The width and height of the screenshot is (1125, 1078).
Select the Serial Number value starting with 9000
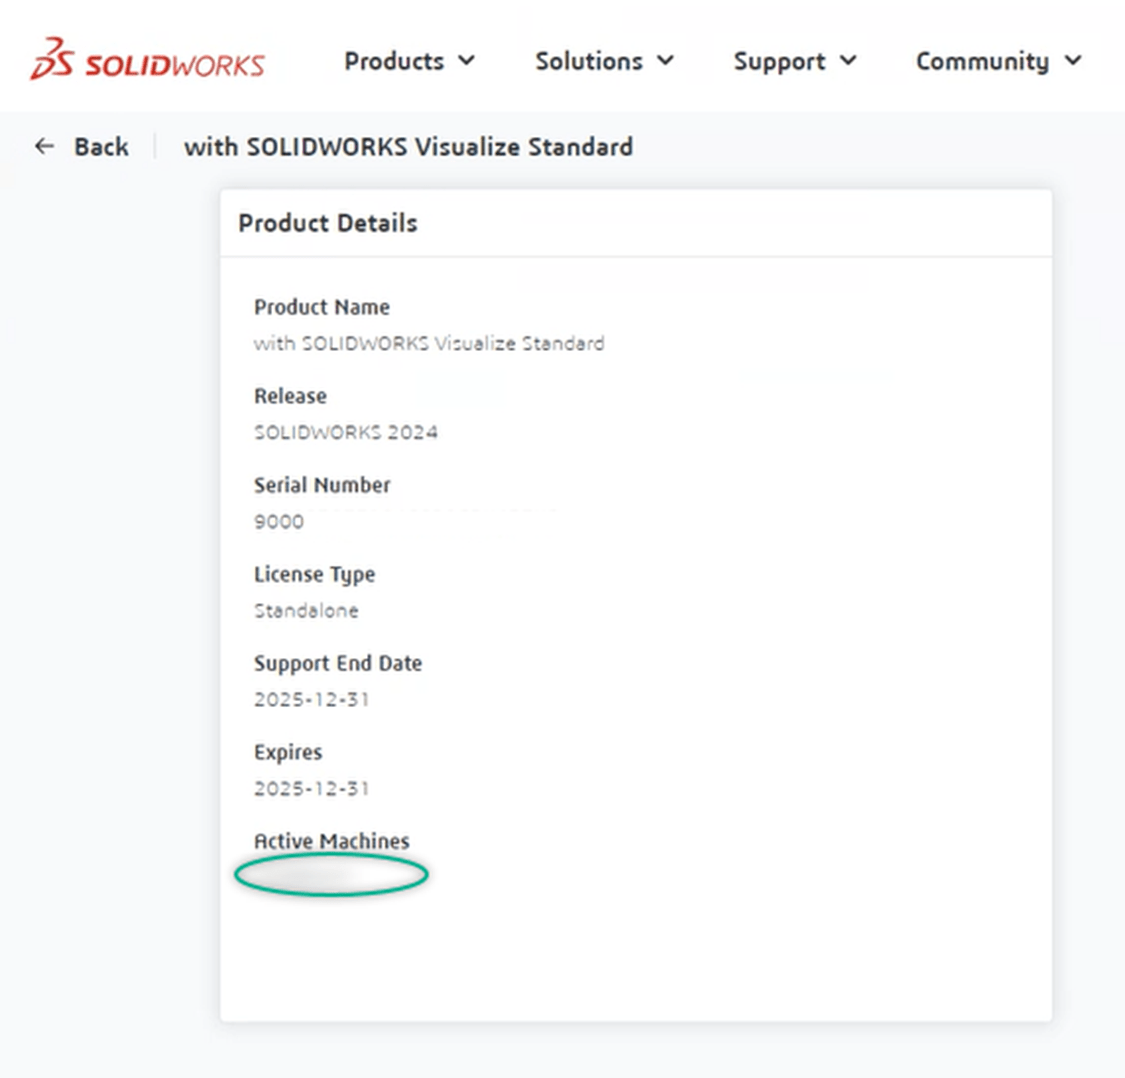[279, 521]
